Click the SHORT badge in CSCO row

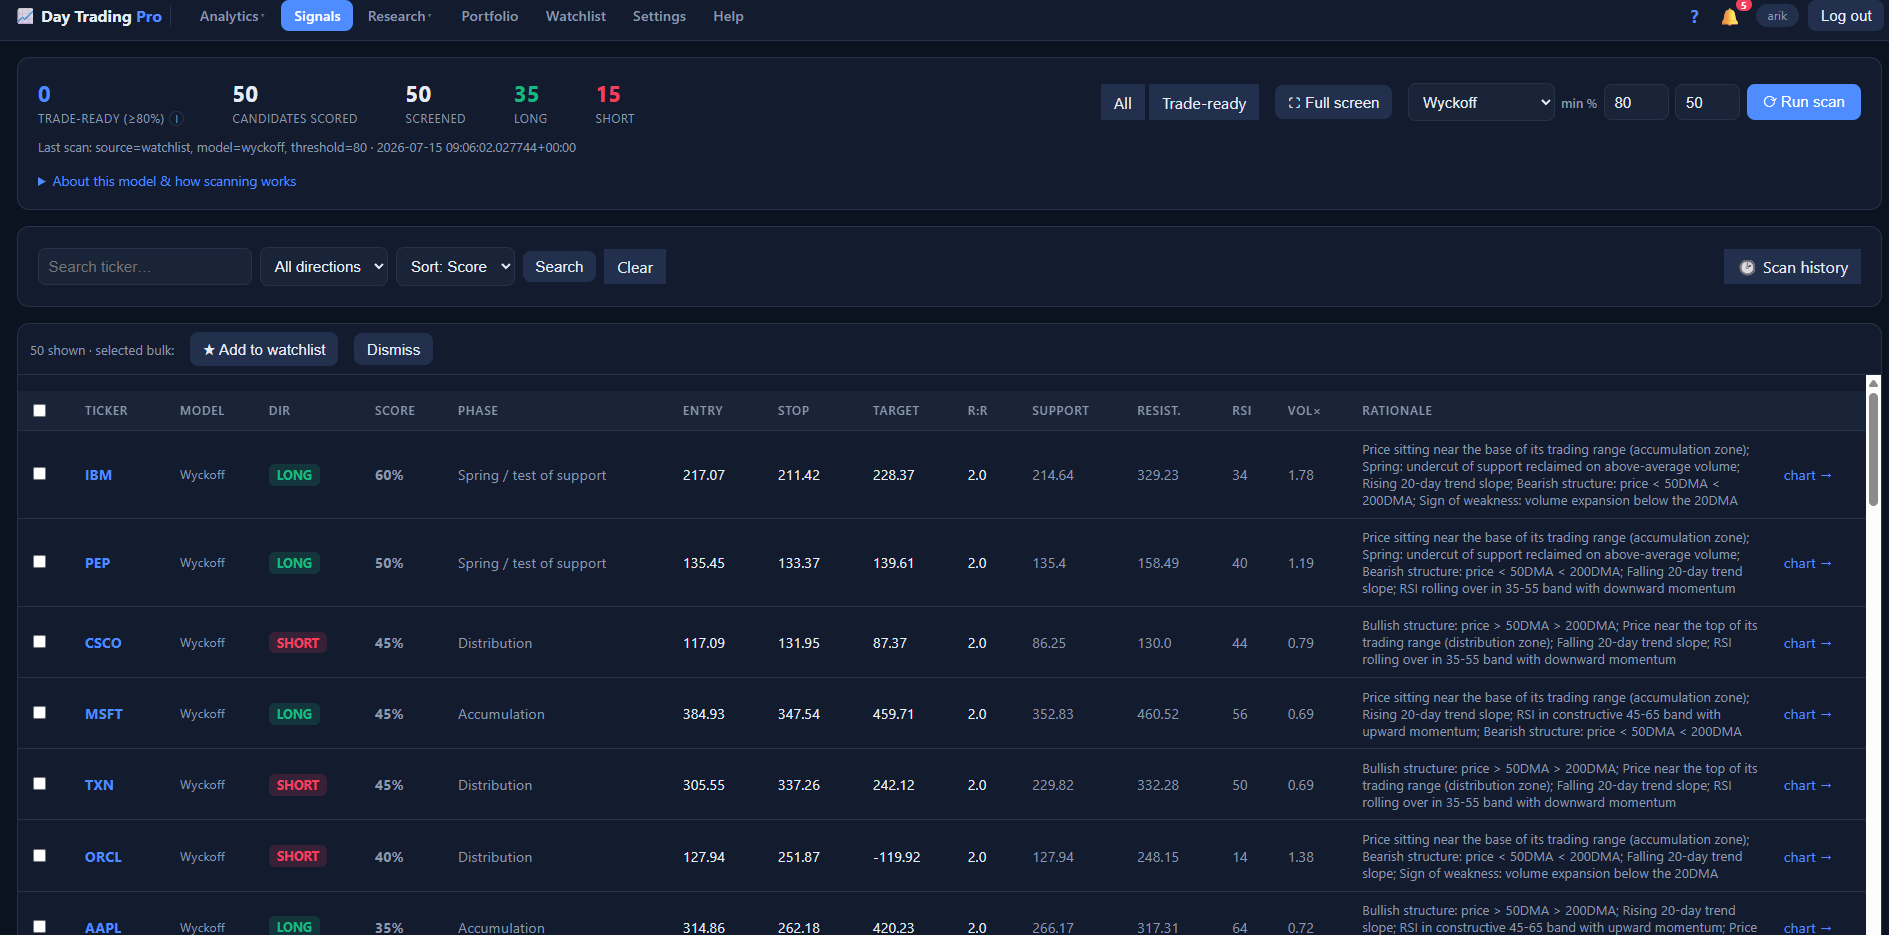(x=297, y=643)
